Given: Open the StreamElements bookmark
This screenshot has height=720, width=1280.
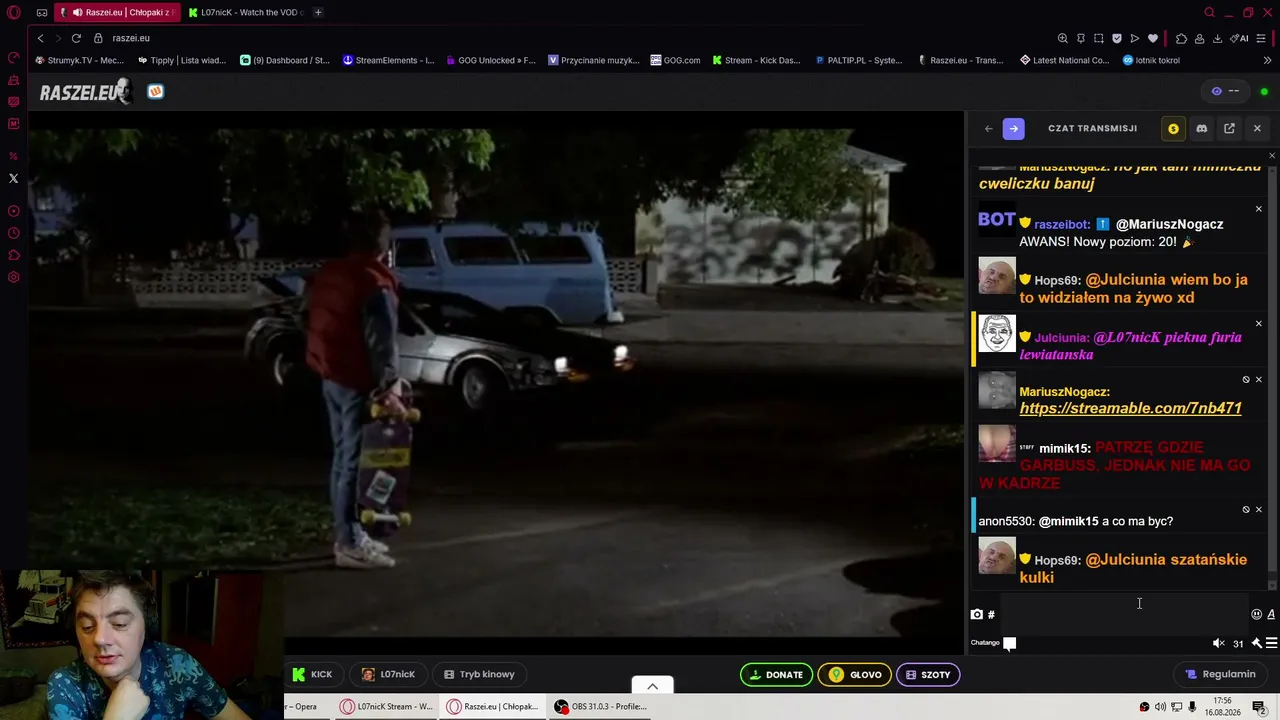Looking at the screenshot, I should 388,60.
